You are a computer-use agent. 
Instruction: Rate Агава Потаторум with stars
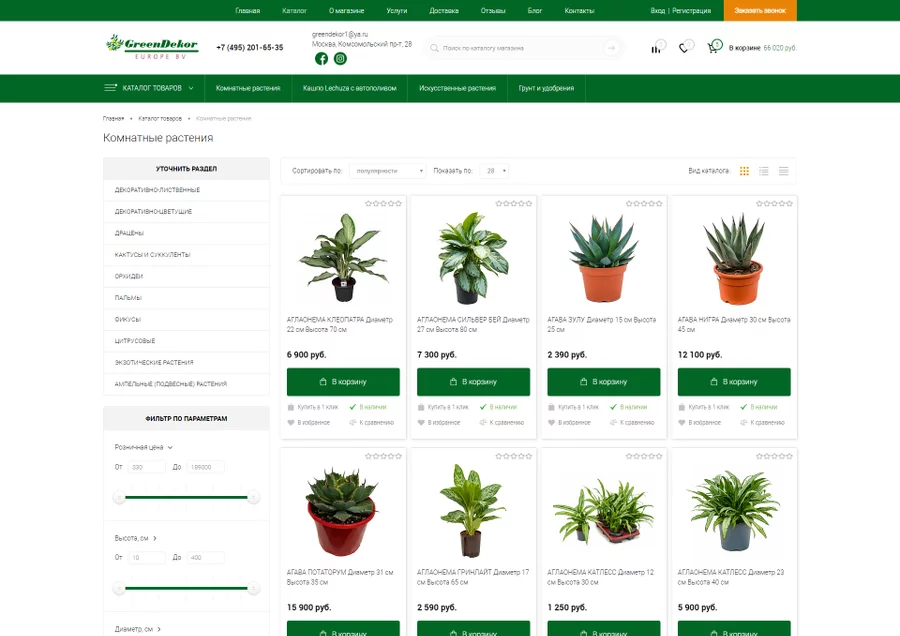383,456
